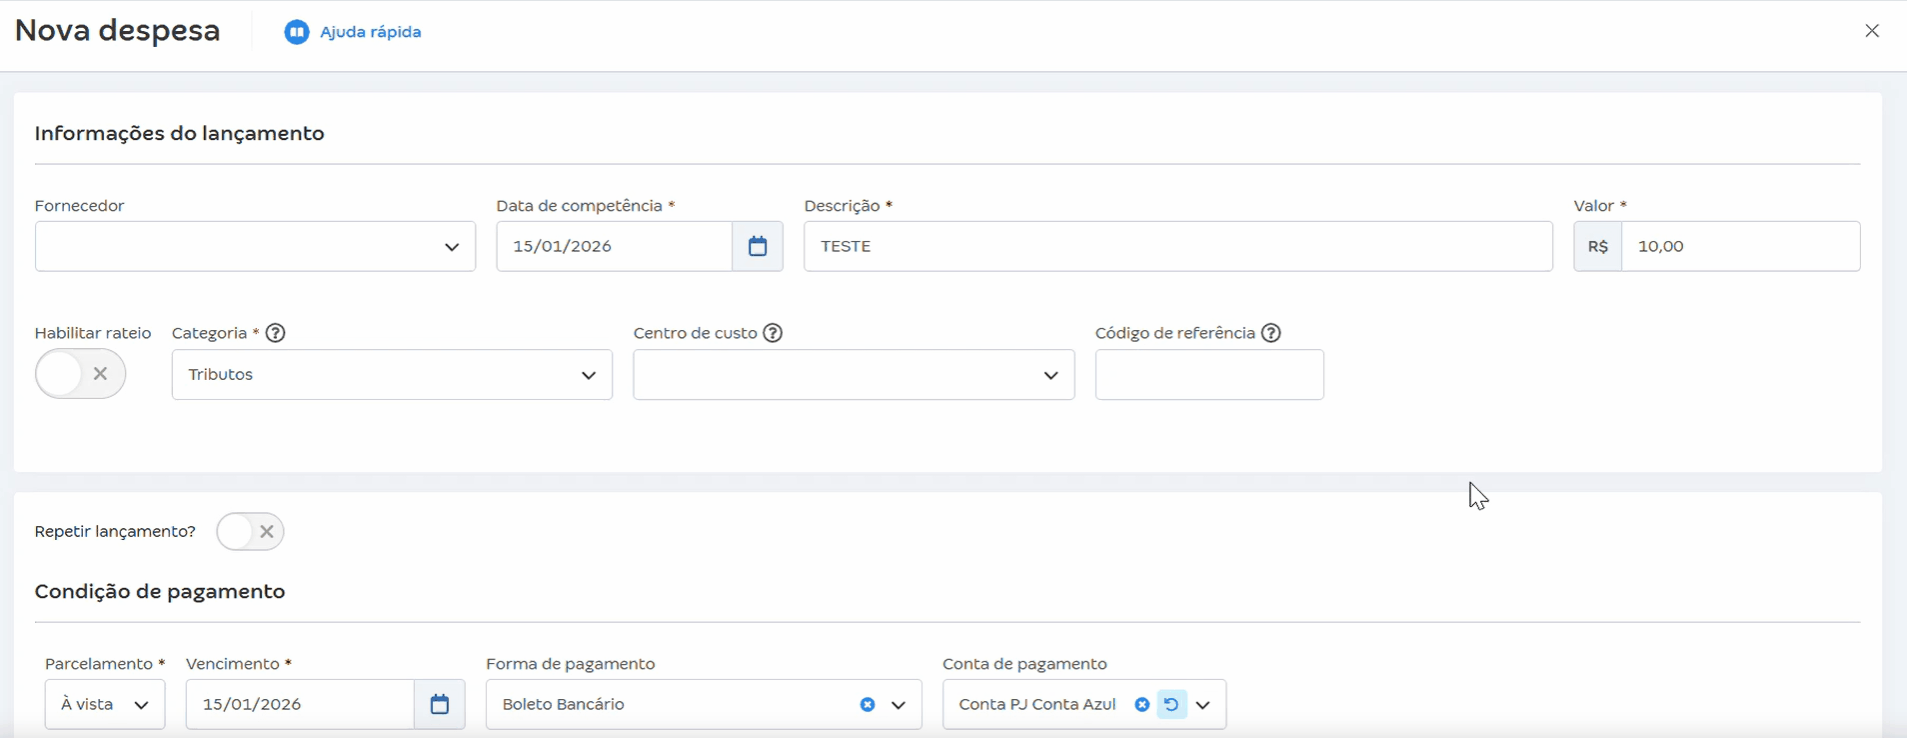1907x738 pixels.
Task: Click the Descrição field containing TESTE
Action: (x=1177, y=246)
